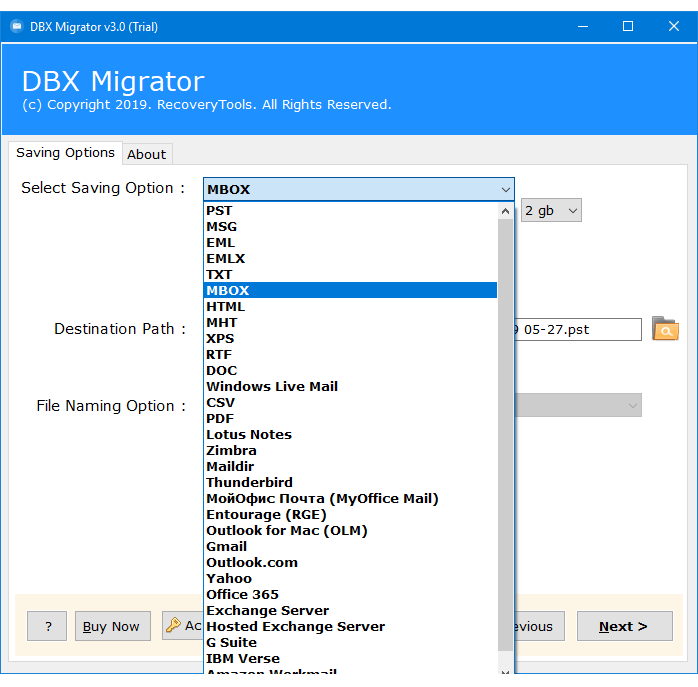698x687 pixels.
Task: Select EML format in the list
Action: 350,243
